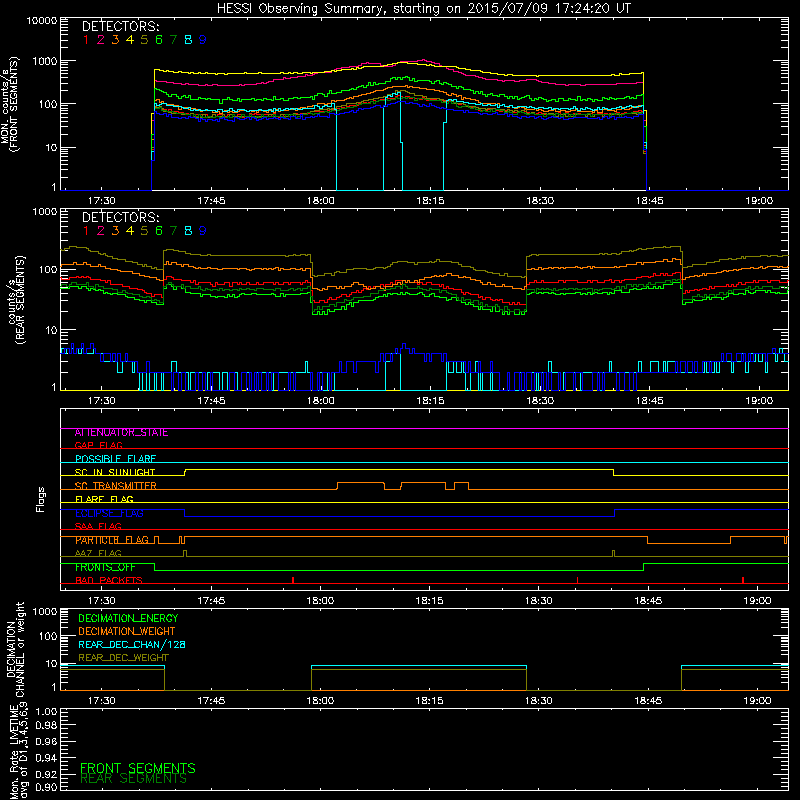800x800 pixels.
Task: Click the DETECTORS: label in front segments panel
Action: click(120, 27)
